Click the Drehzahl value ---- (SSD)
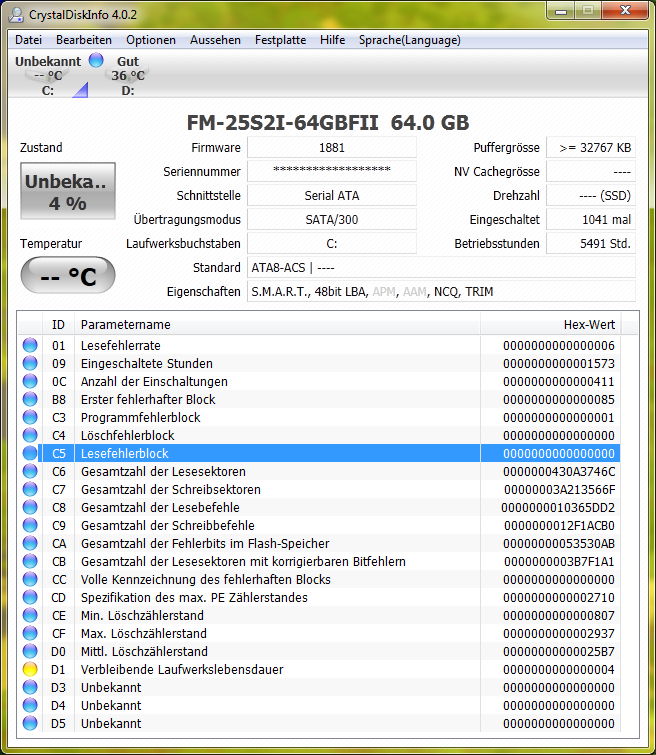Screen dimensions: 656x755 point(591,195)
